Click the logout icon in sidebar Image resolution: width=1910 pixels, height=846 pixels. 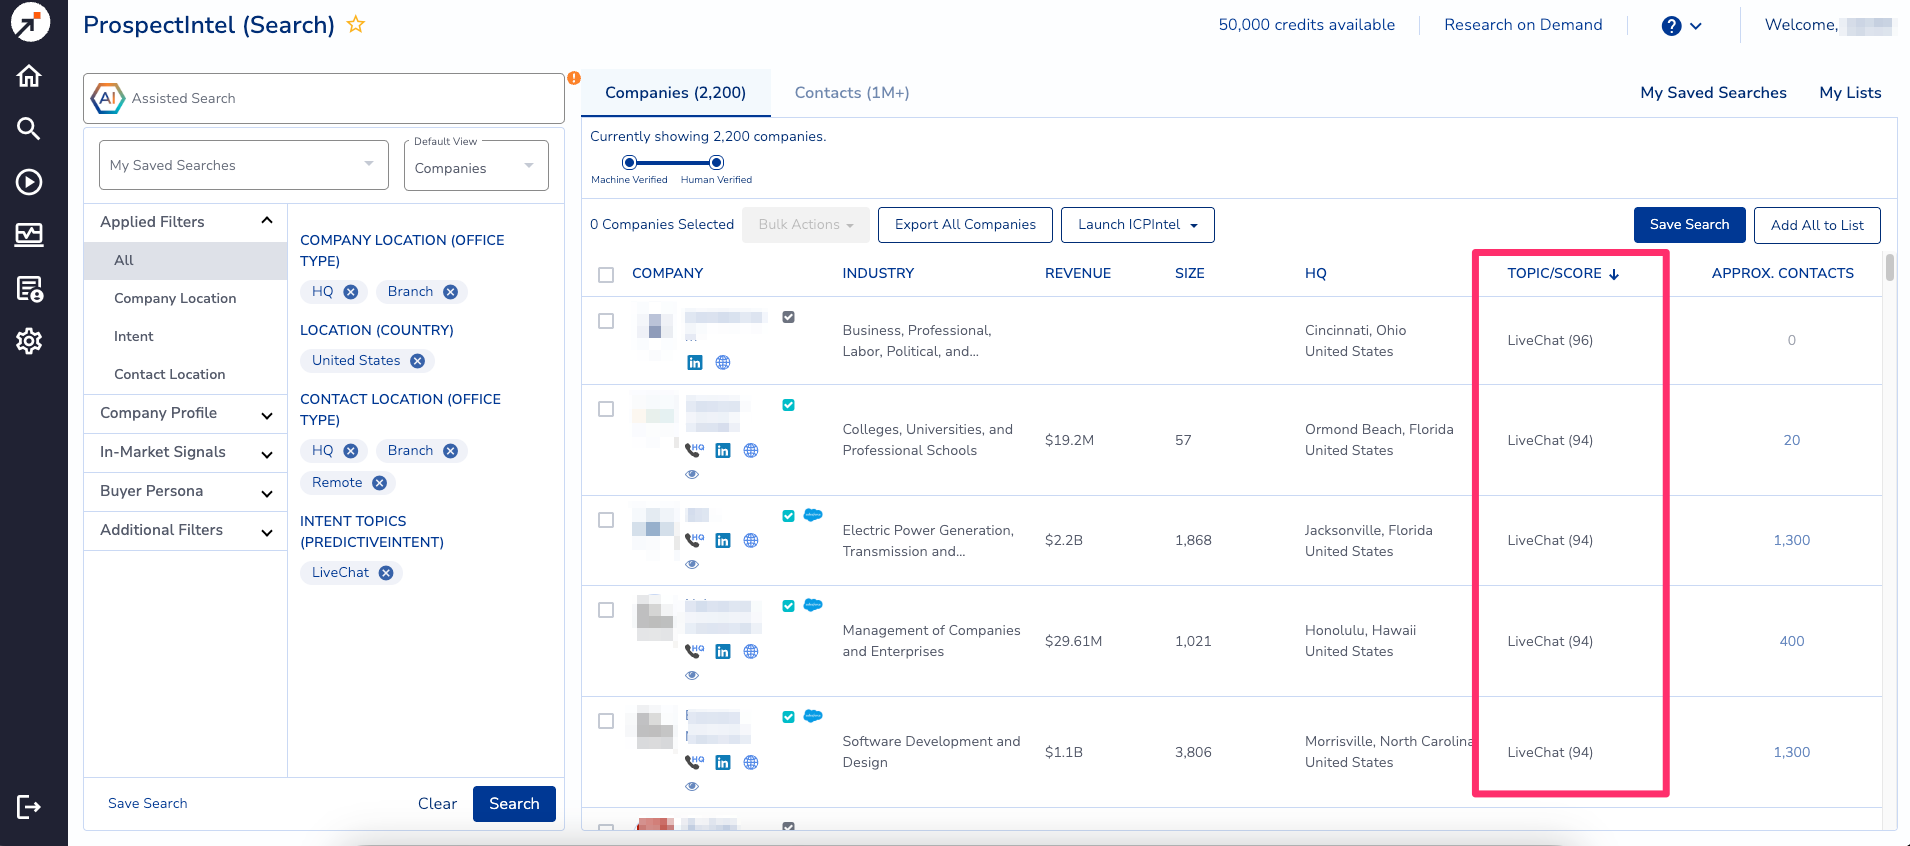[x=29, y=807]
